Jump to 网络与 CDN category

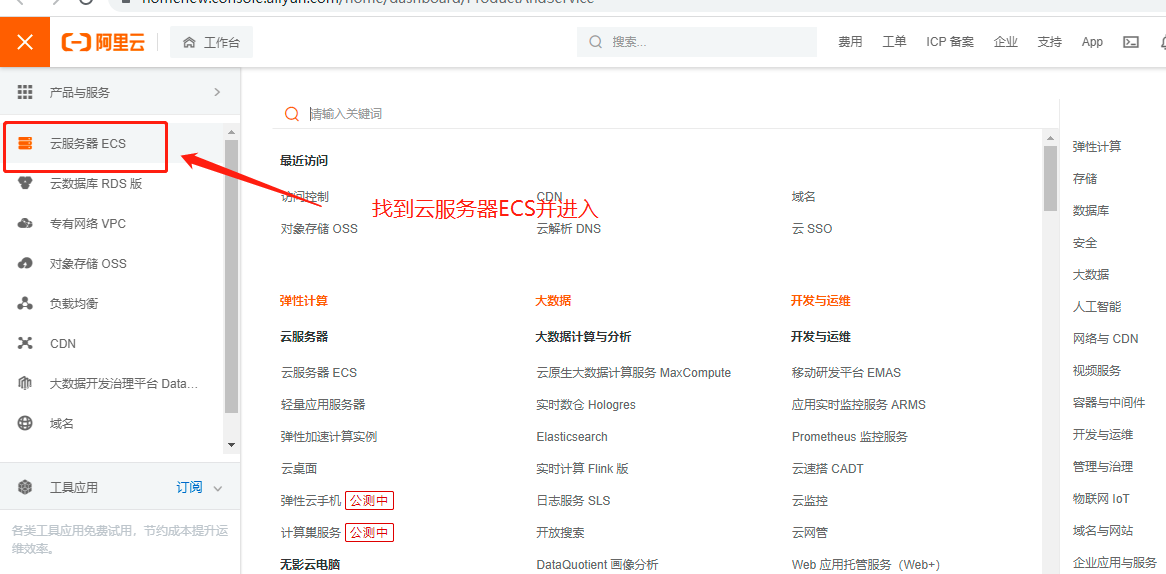coord(1105,338)
